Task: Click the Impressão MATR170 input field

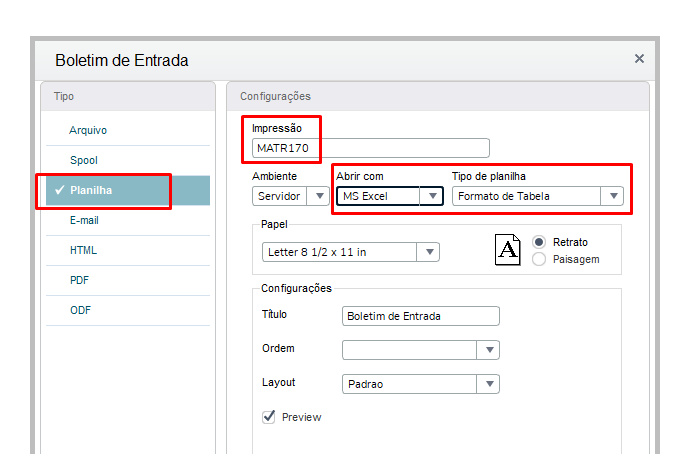Action: point(371,148)
